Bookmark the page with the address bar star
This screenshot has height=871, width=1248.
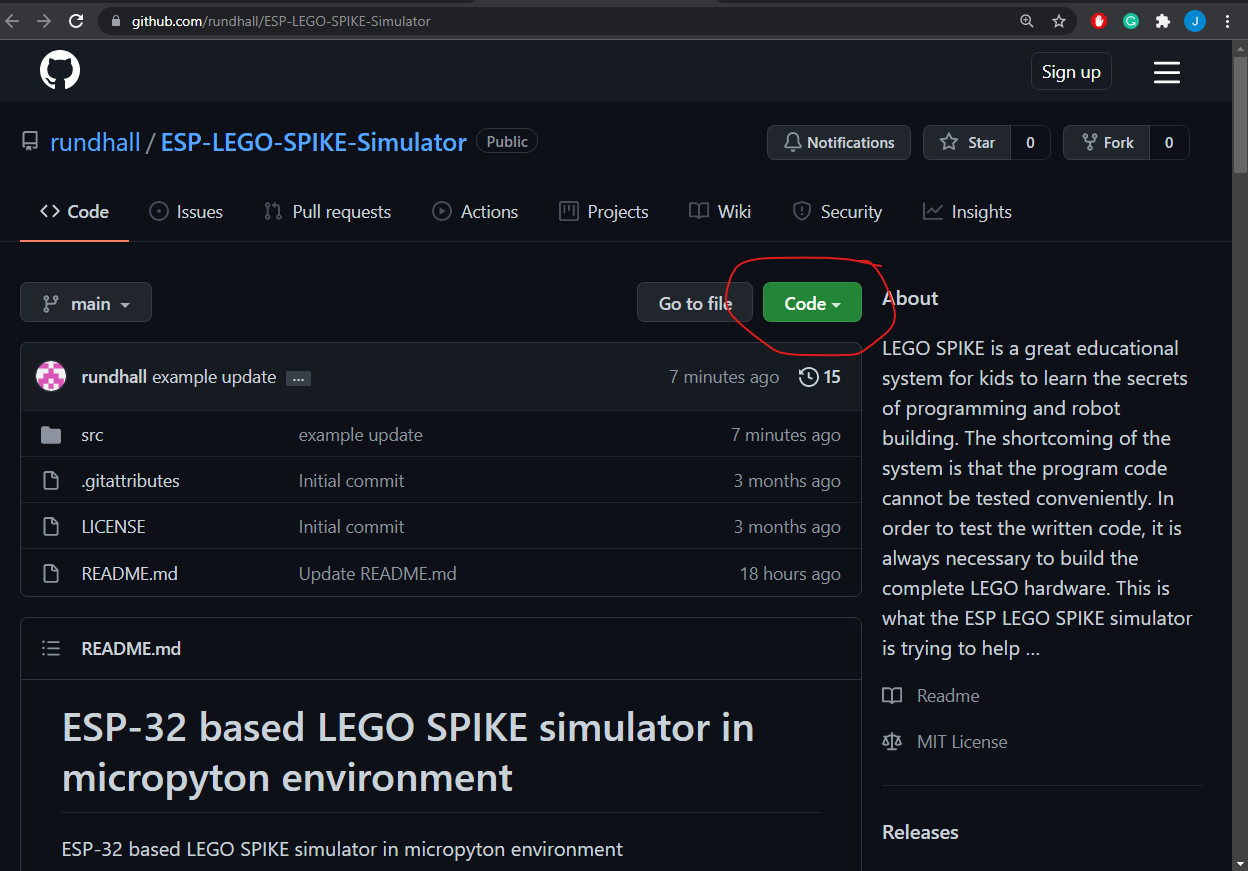click(x=1059, y=20)
